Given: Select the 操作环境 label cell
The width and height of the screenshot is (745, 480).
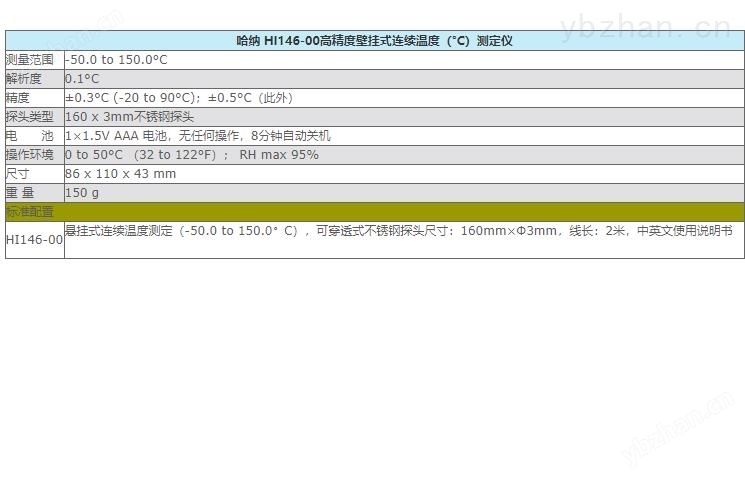Looking at the screenshot, I should (x=35, y=155).
